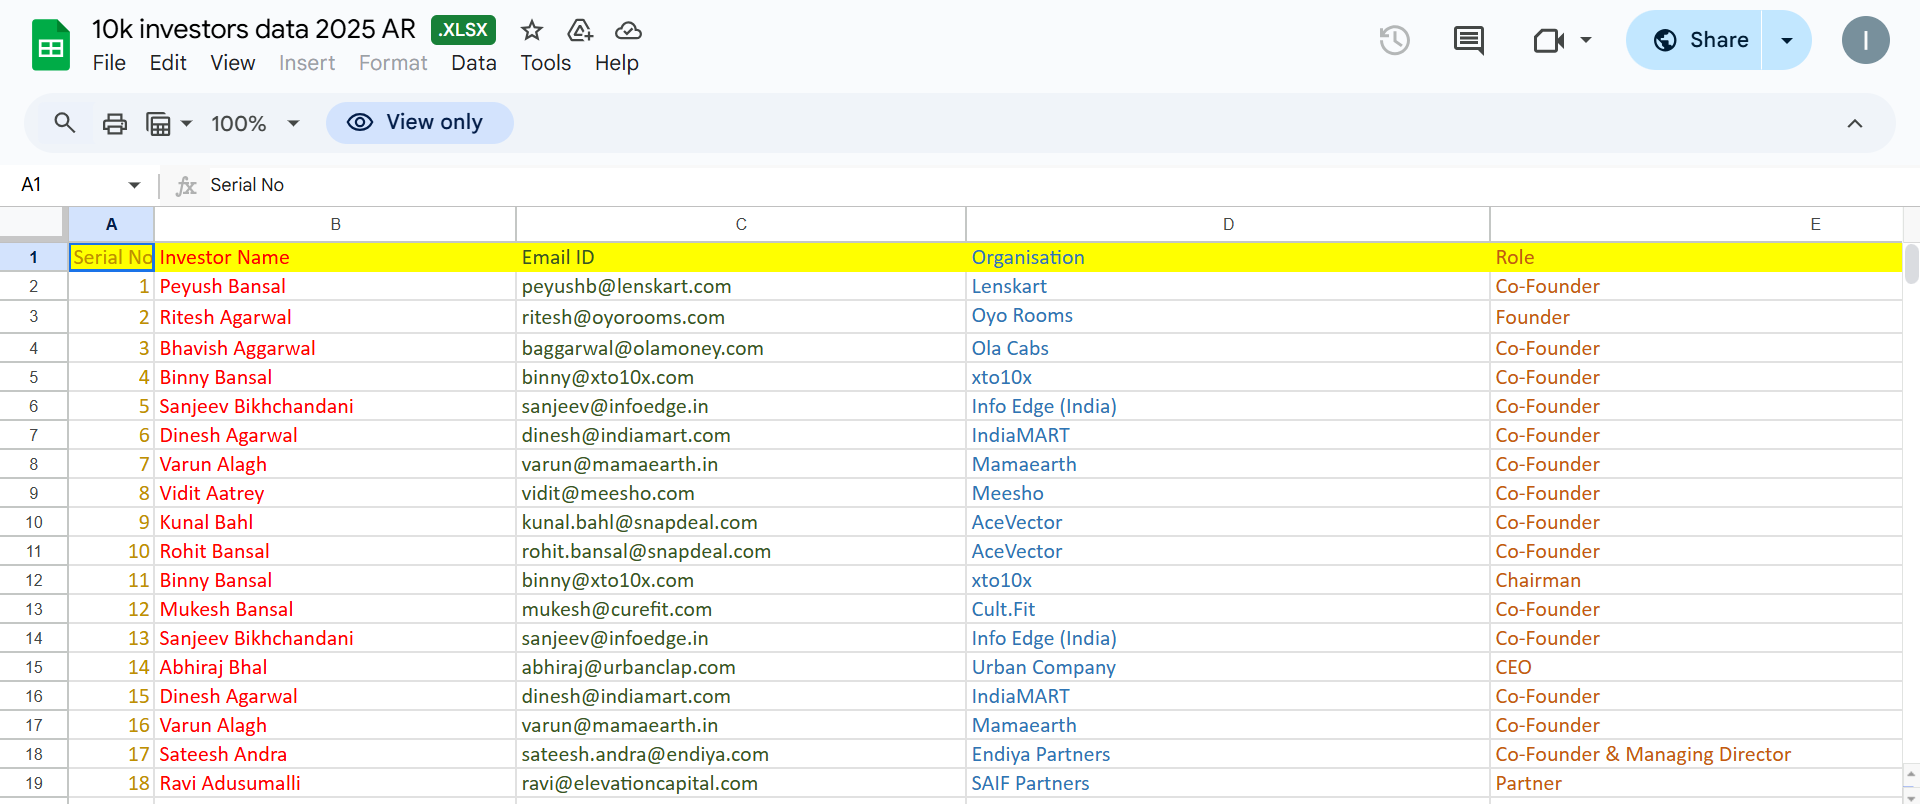The height and width of the screenshot is (804, 1920).
Task: Click the Investor Name header cell
Action: pos(335,257)
